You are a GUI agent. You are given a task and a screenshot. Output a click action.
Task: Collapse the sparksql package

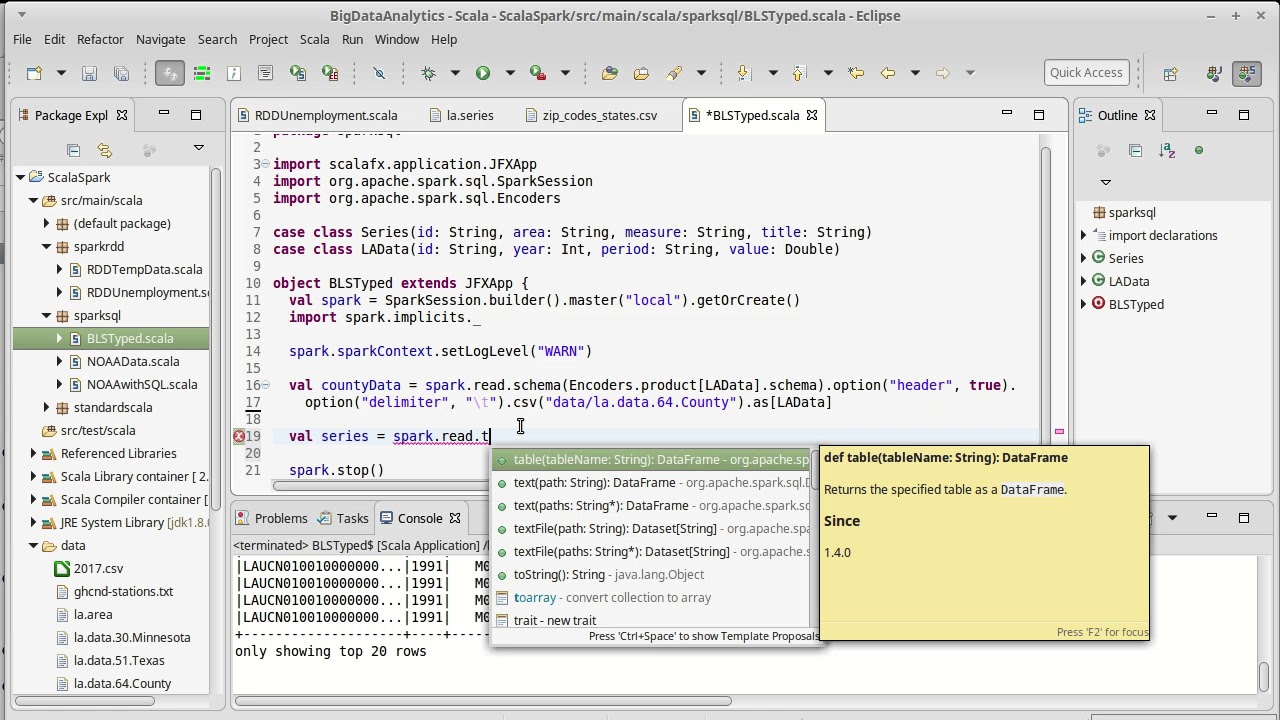point(46,316)
